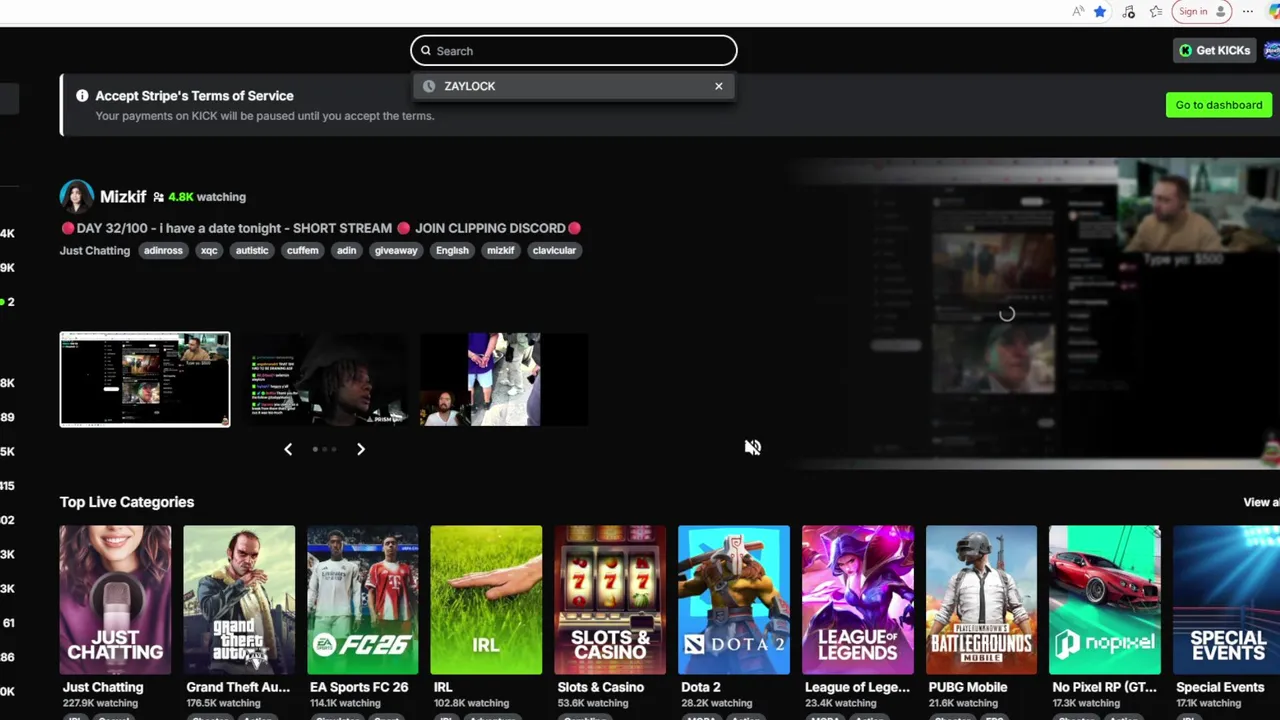Click the magnifier icon in search box

[425, 51]
